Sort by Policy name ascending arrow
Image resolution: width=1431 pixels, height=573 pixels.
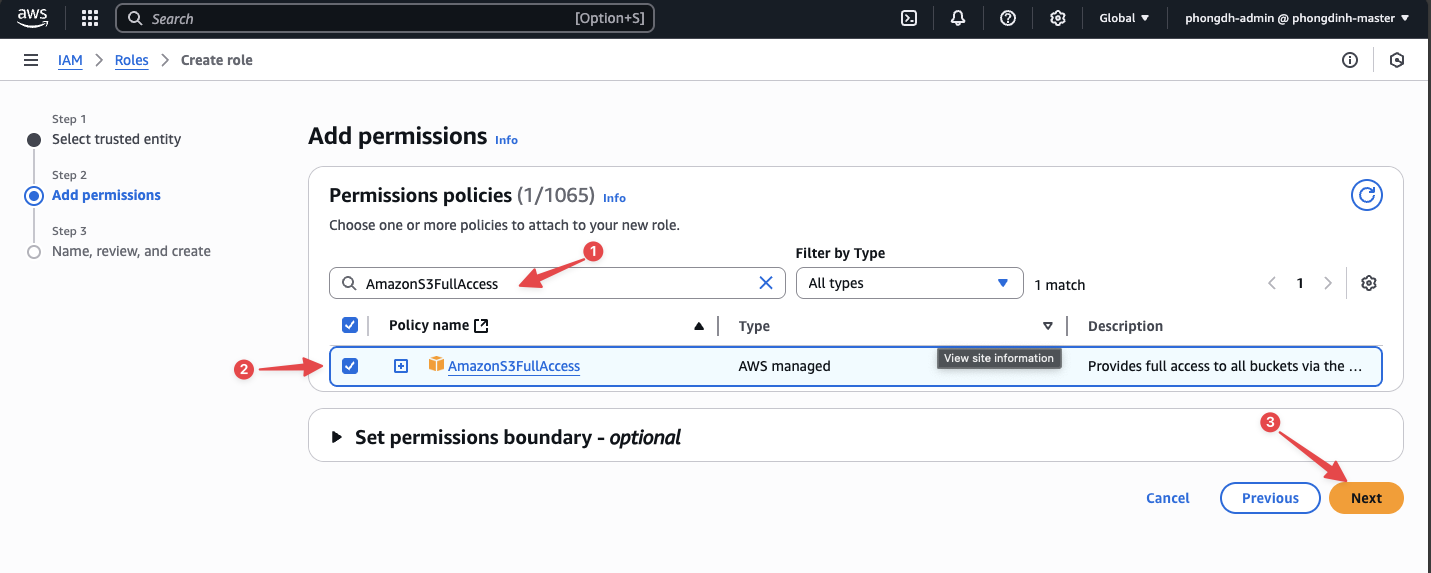pyautogui.click(x=699, y=326)
